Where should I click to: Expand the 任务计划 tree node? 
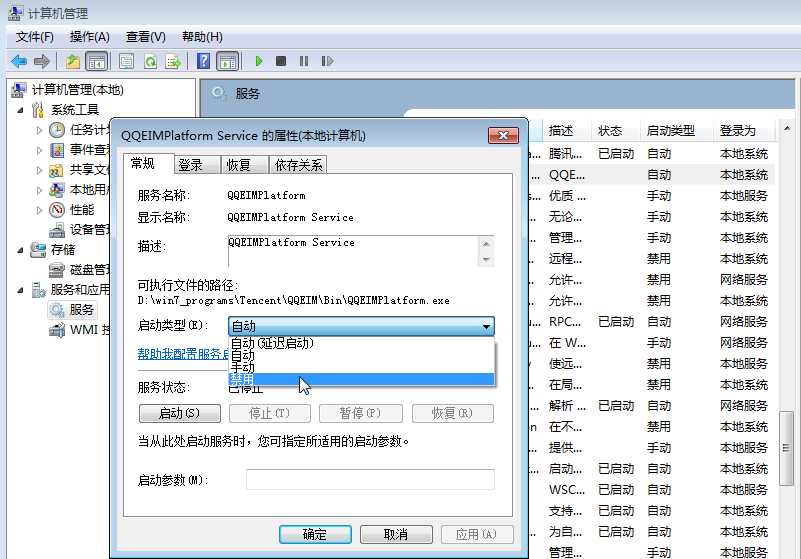[39, 130]
